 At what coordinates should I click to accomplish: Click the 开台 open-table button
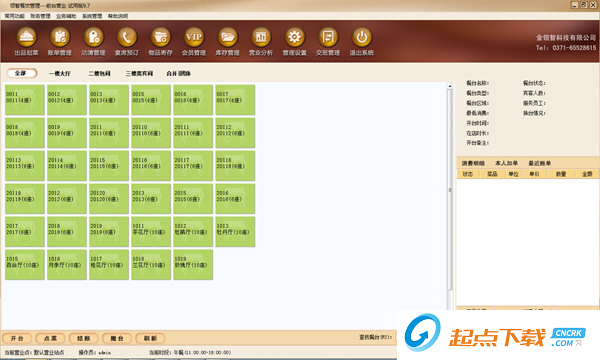point(17,338)
